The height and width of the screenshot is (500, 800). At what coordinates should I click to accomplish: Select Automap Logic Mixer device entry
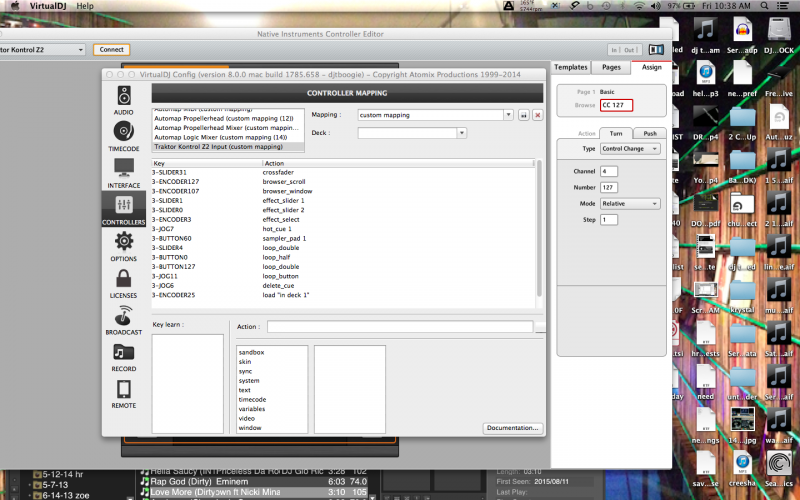point(229,137)
